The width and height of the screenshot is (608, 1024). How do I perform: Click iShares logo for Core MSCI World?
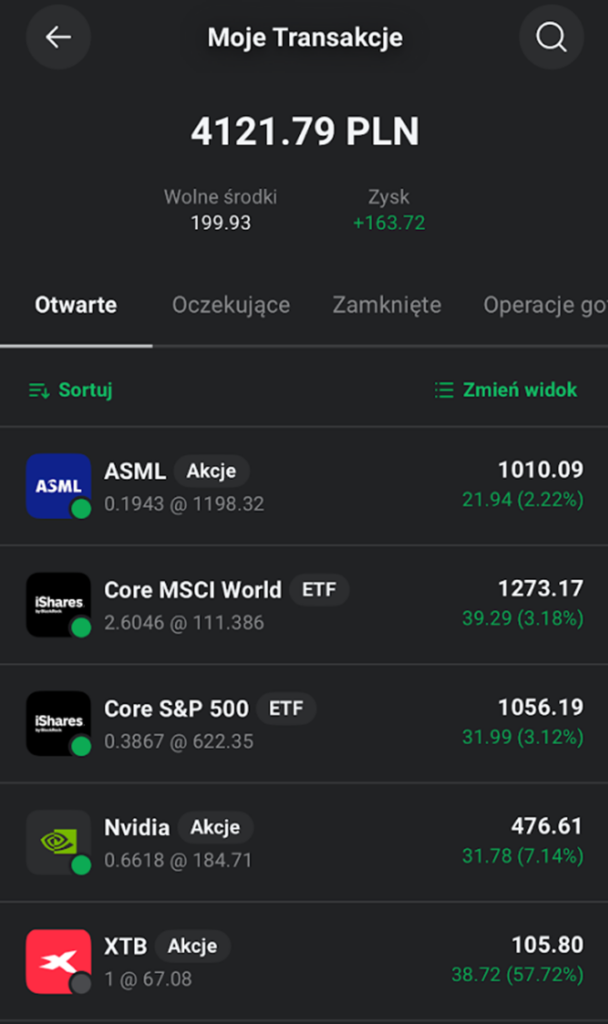coord(58,605)
